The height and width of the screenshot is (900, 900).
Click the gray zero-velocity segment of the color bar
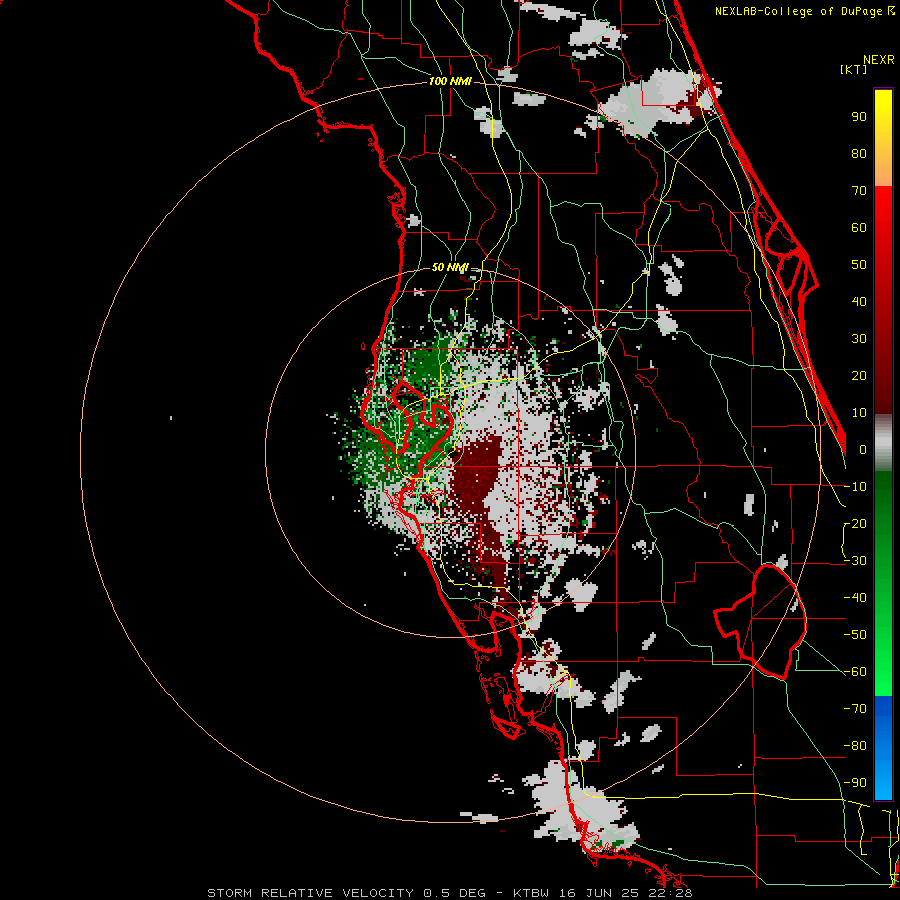[883, 443]
